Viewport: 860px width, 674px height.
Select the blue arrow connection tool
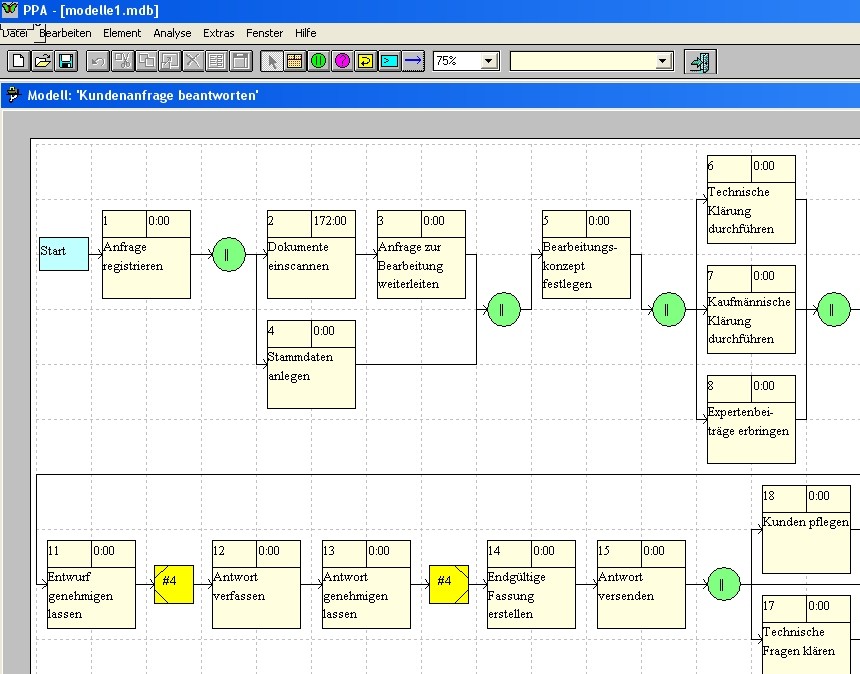click(413, 62)
